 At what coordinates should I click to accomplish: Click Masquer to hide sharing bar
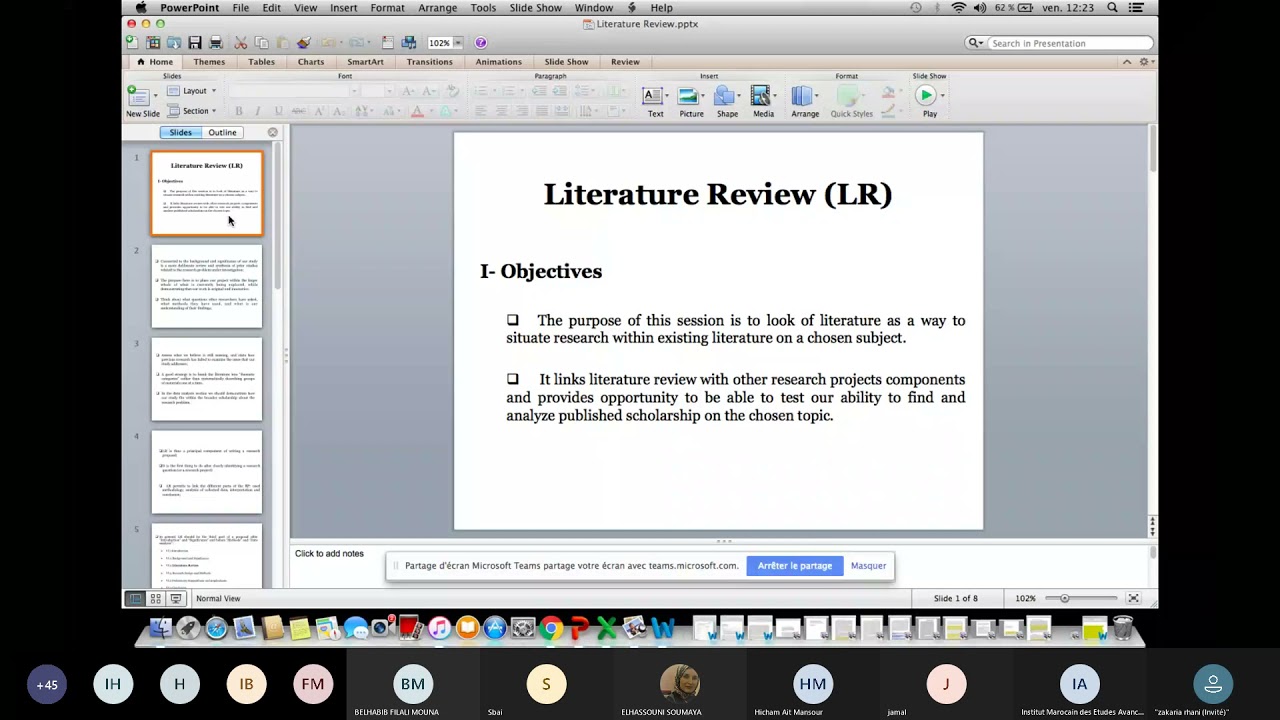(868, 566)
